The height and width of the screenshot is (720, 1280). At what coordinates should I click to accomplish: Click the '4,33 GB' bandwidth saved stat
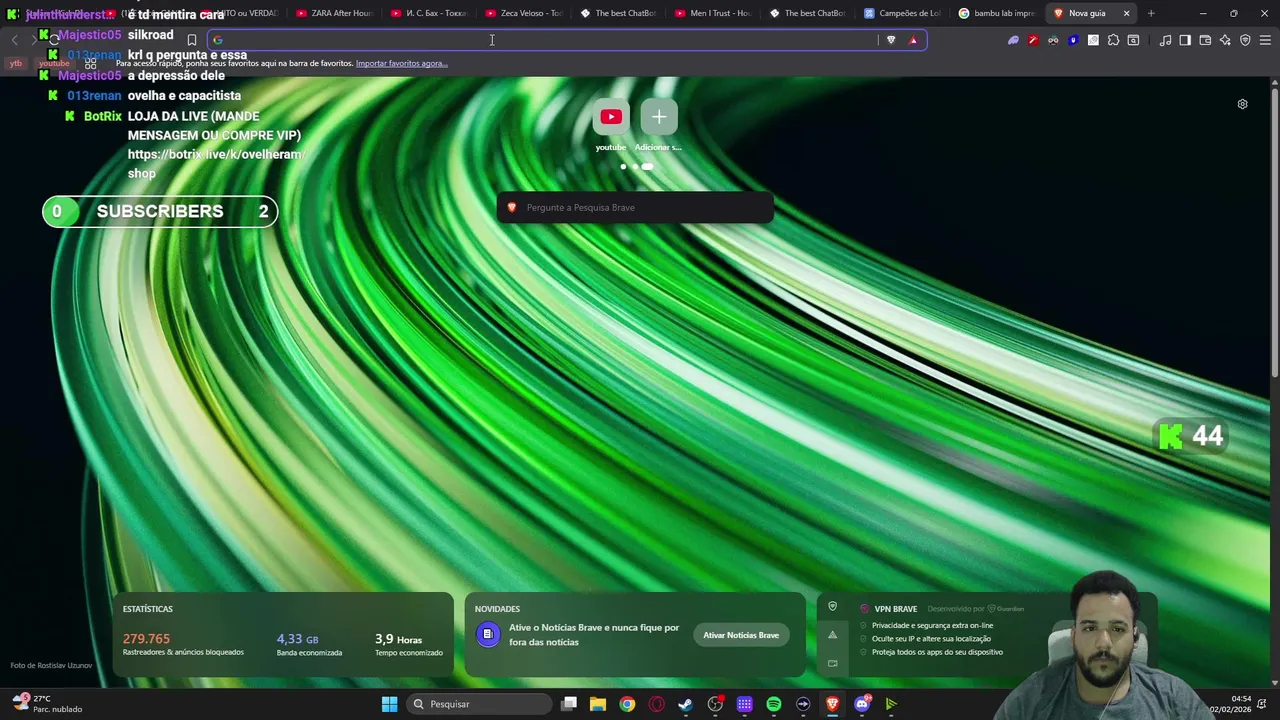[x=297, y=639]
